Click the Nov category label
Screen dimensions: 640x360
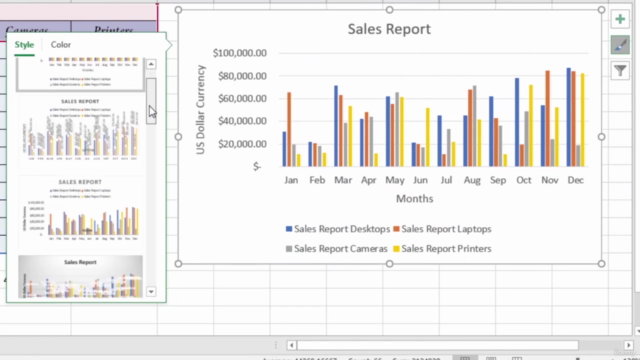(x=550, y=180)
